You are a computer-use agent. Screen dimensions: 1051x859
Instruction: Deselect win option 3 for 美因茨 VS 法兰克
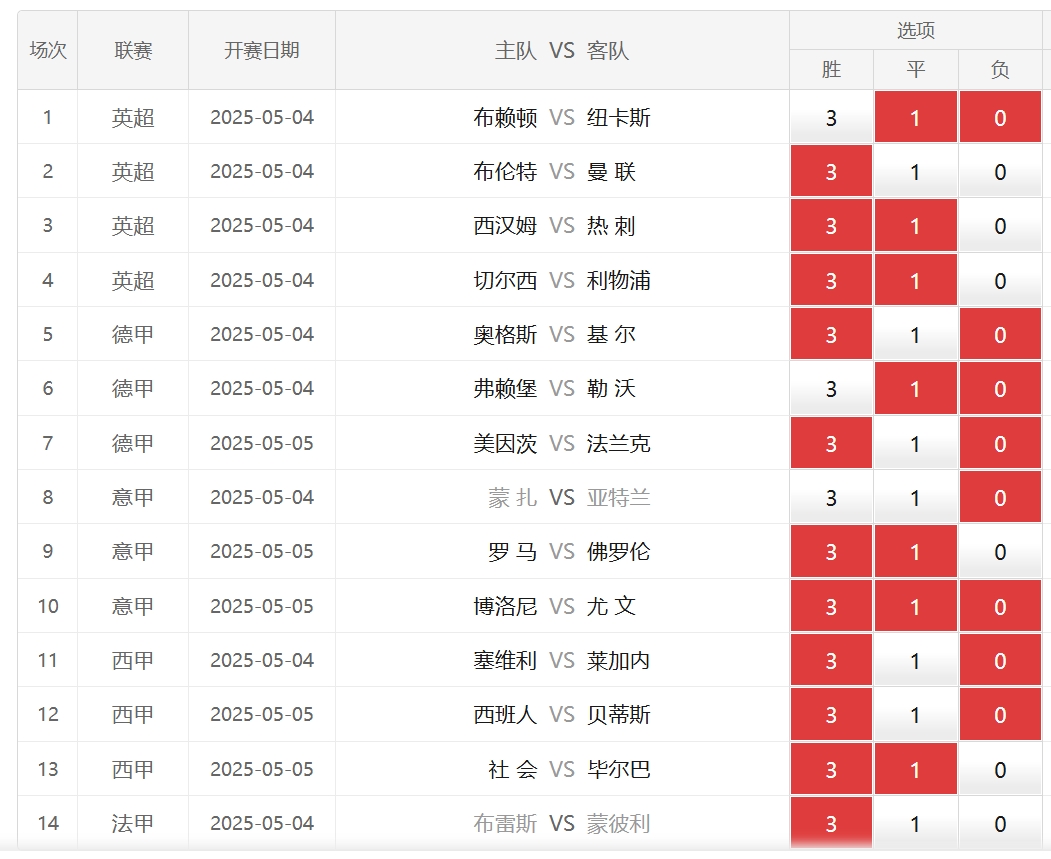[x=831, y=443]
